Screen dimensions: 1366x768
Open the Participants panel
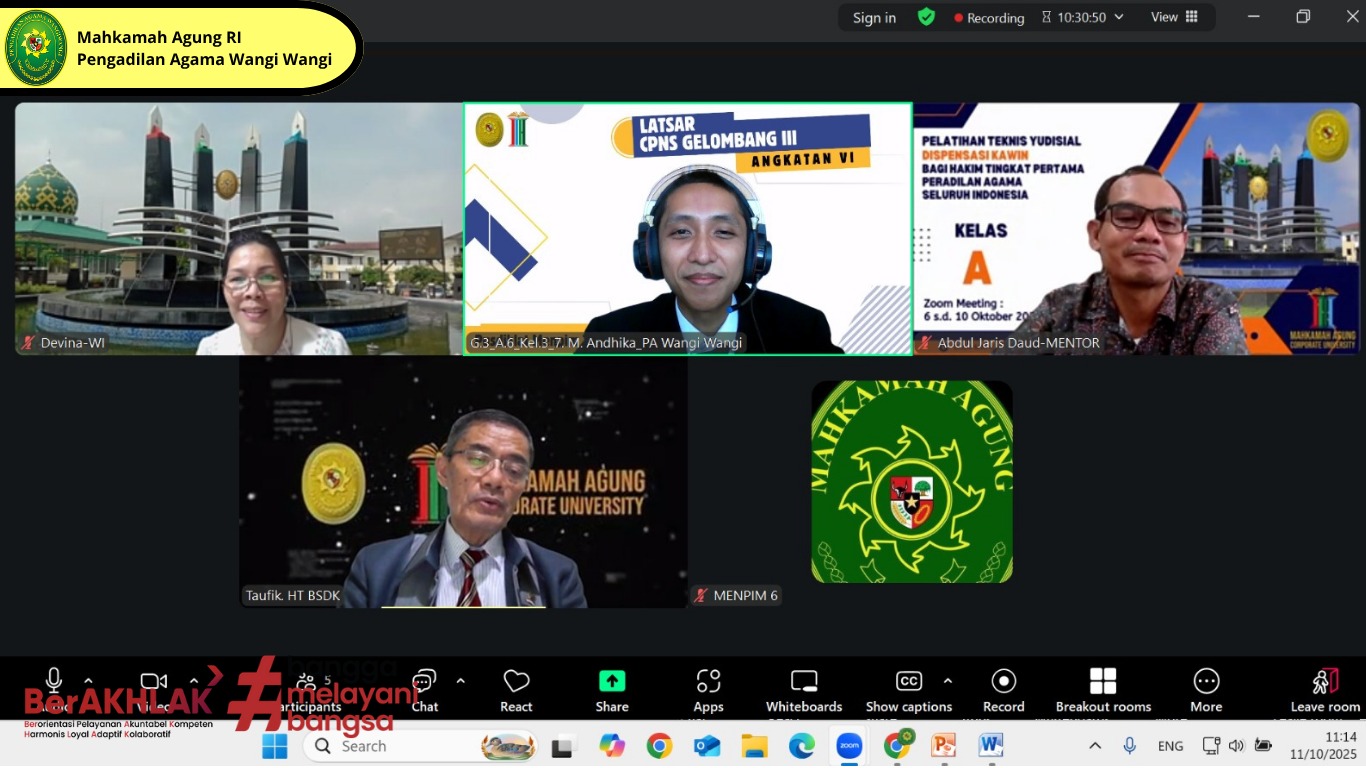click(307, 690)
